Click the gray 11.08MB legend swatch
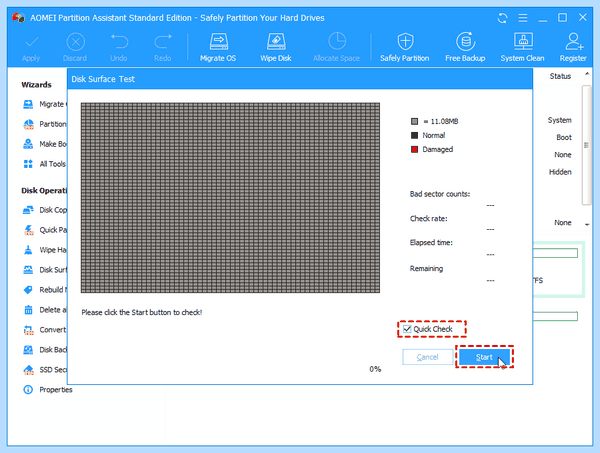The height and width of the screenshot is (453, 600). pyautogui.click(x=414, y=121)
